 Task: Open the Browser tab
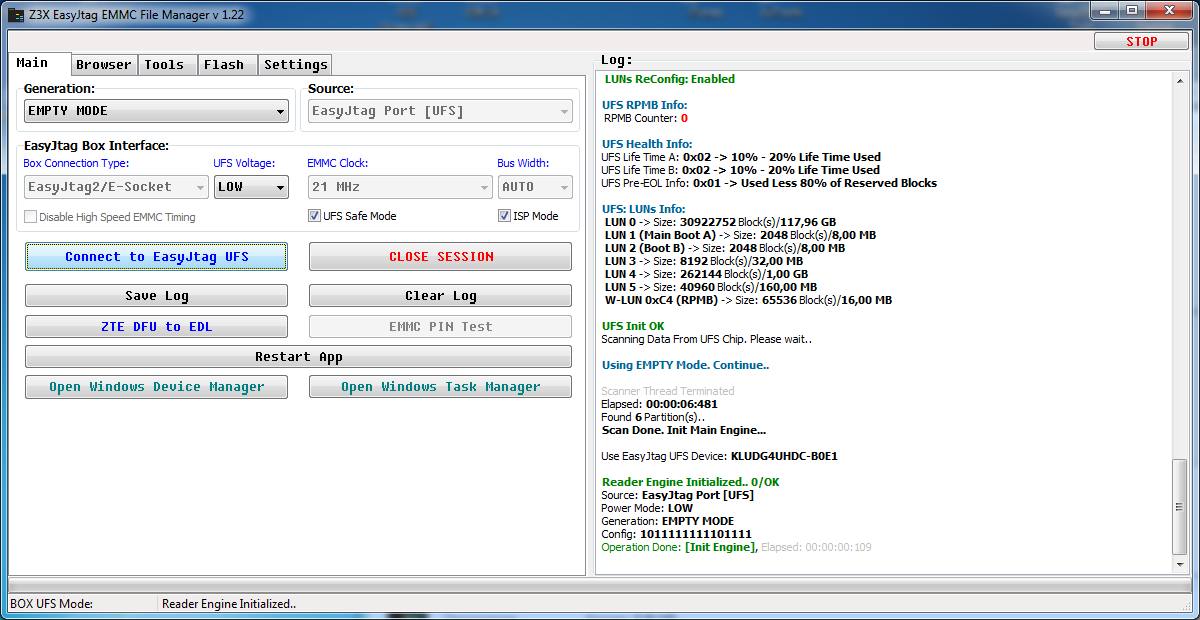click(x=104, y=65)
